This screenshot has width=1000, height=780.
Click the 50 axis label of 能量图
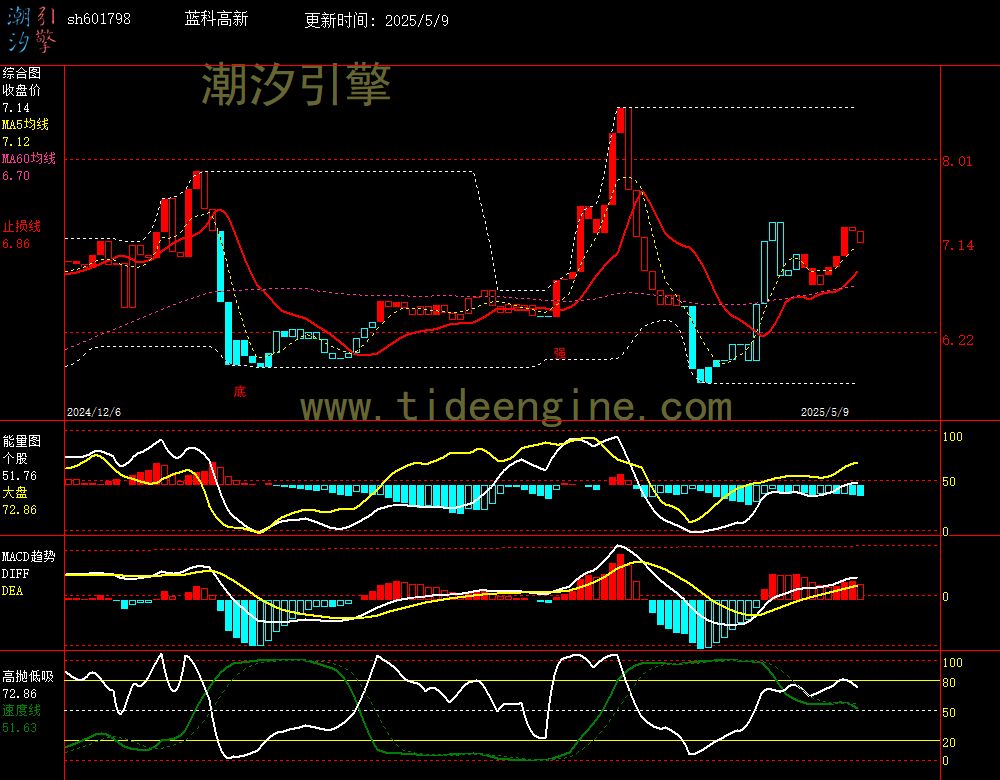pyautogui.click(x=949, y=482)
